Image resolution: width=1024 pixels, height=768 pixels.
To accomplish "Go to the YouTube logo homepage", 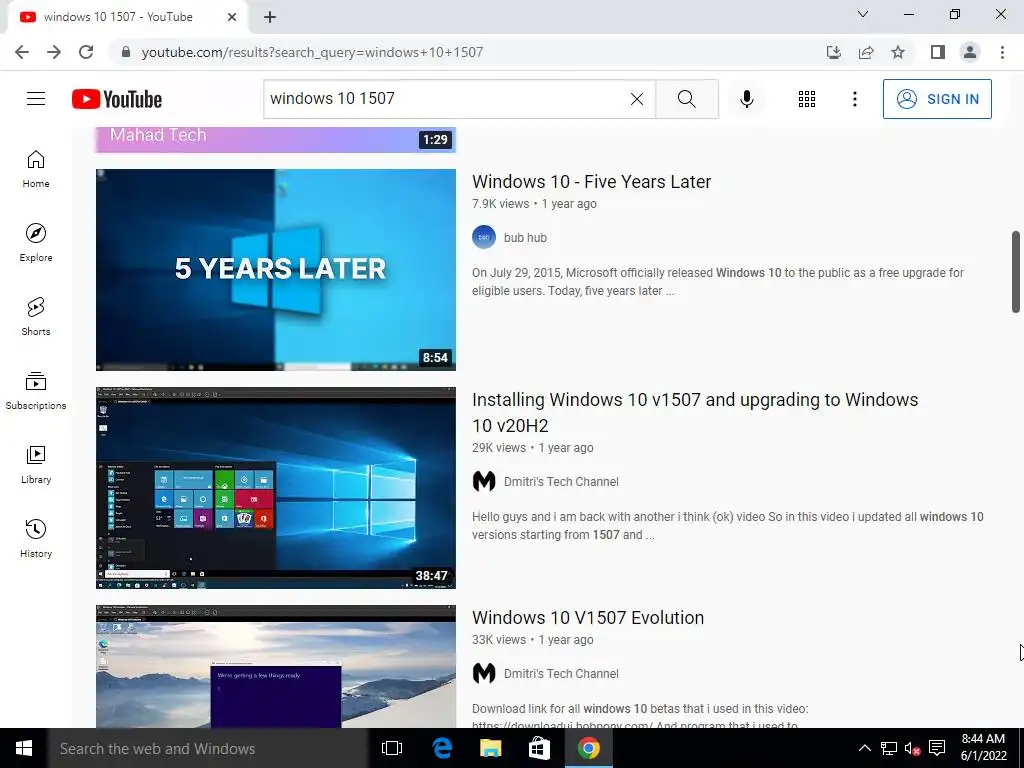I will pyautogui.click(x=117, y=99).
